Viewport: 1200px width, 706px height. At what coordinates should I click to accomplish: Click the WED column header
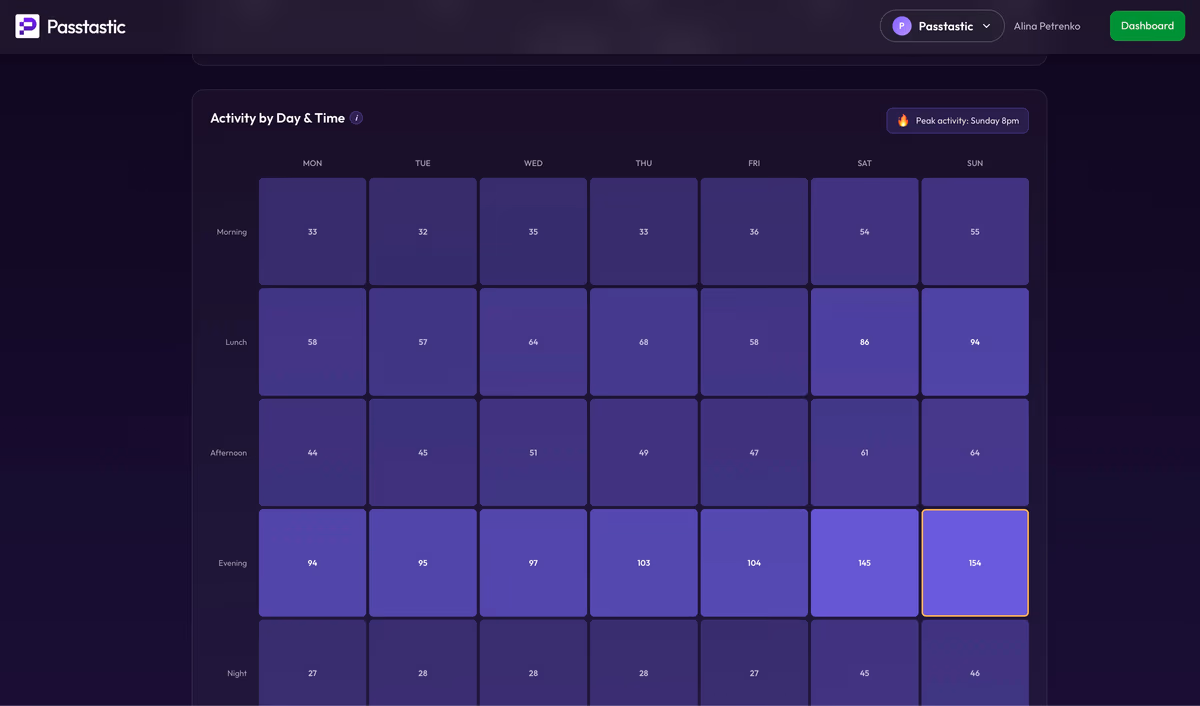tap(533, 163)
